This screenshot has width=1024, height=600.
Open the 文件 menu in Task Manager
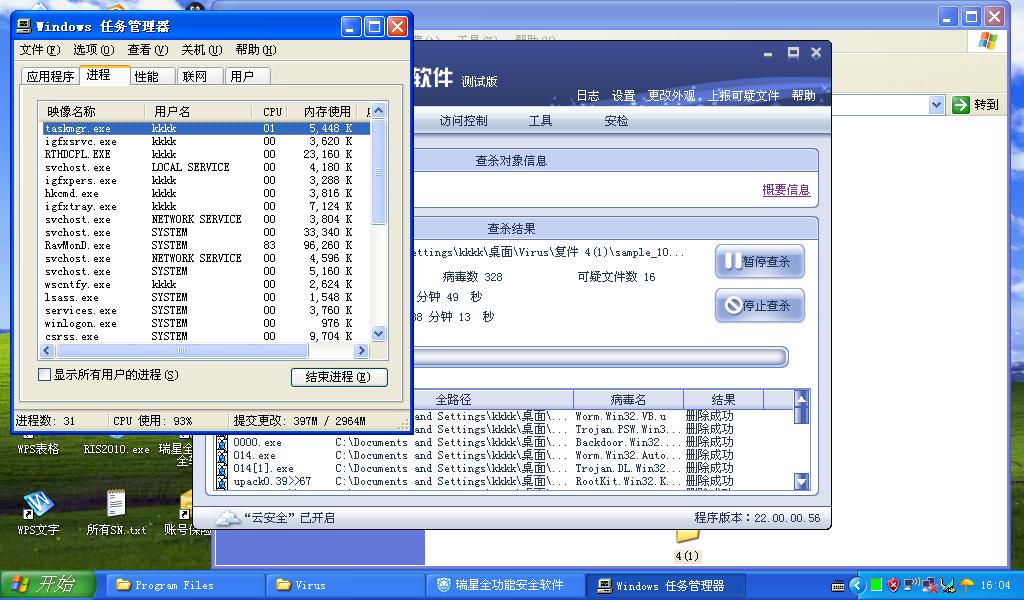pos(40,50)
